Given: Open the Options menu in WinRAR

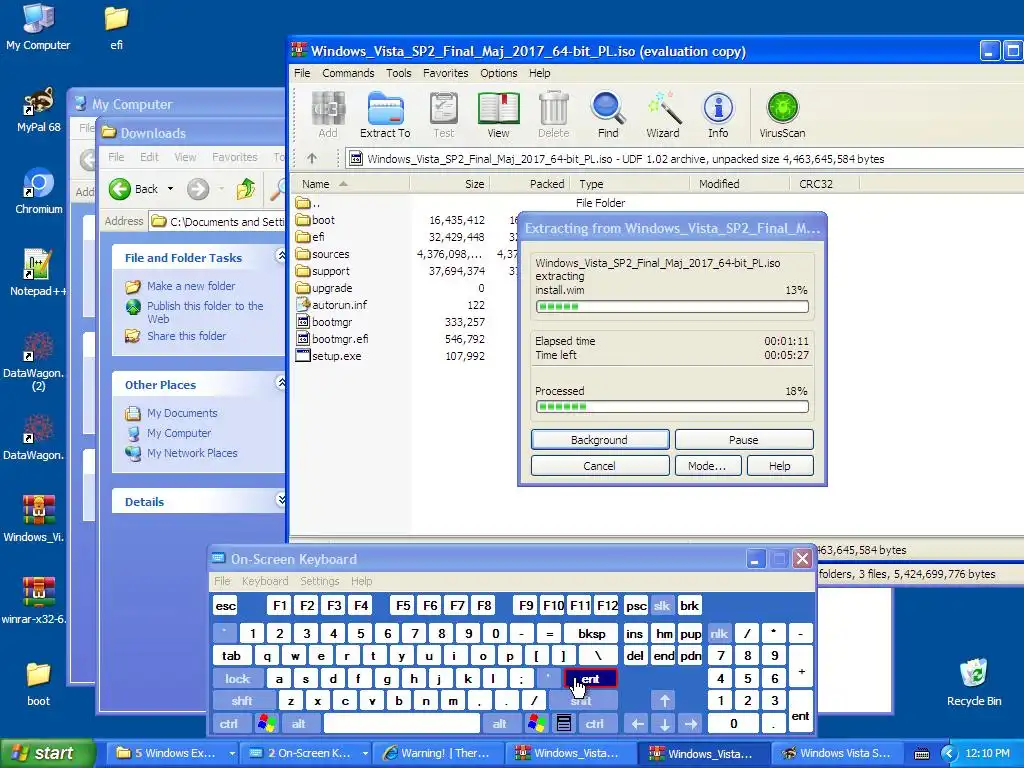Looking at the screenshot, I should click(x=498, y=73).
